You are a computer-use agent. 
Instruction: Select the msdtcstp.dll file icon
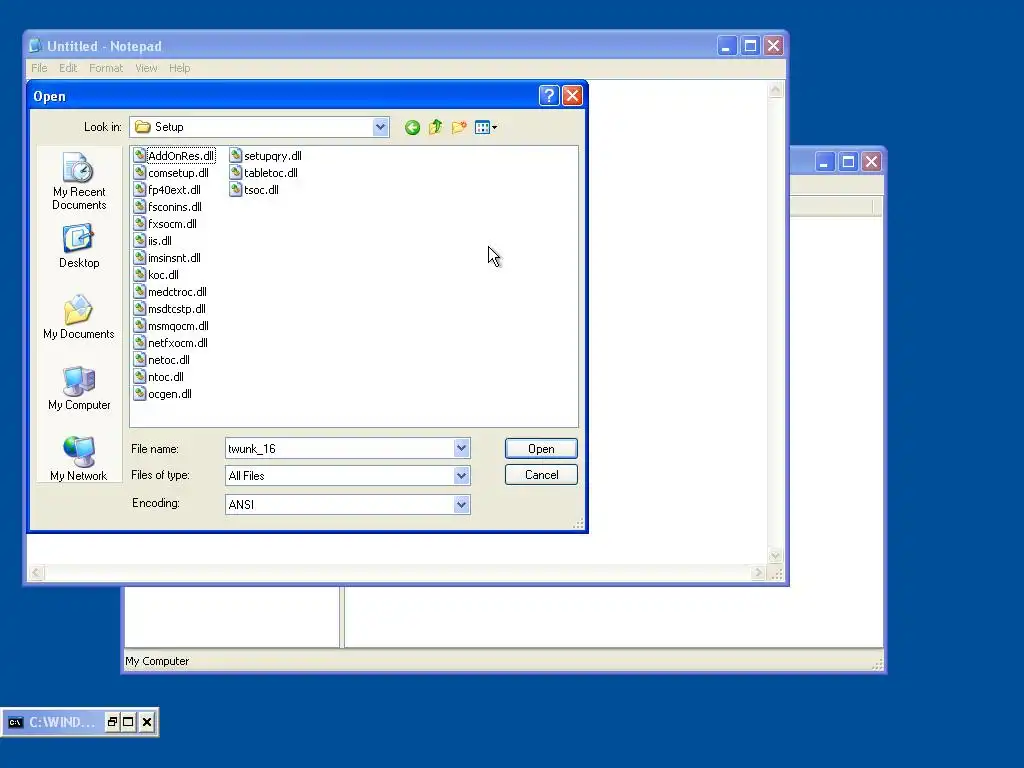click(139, 308)
